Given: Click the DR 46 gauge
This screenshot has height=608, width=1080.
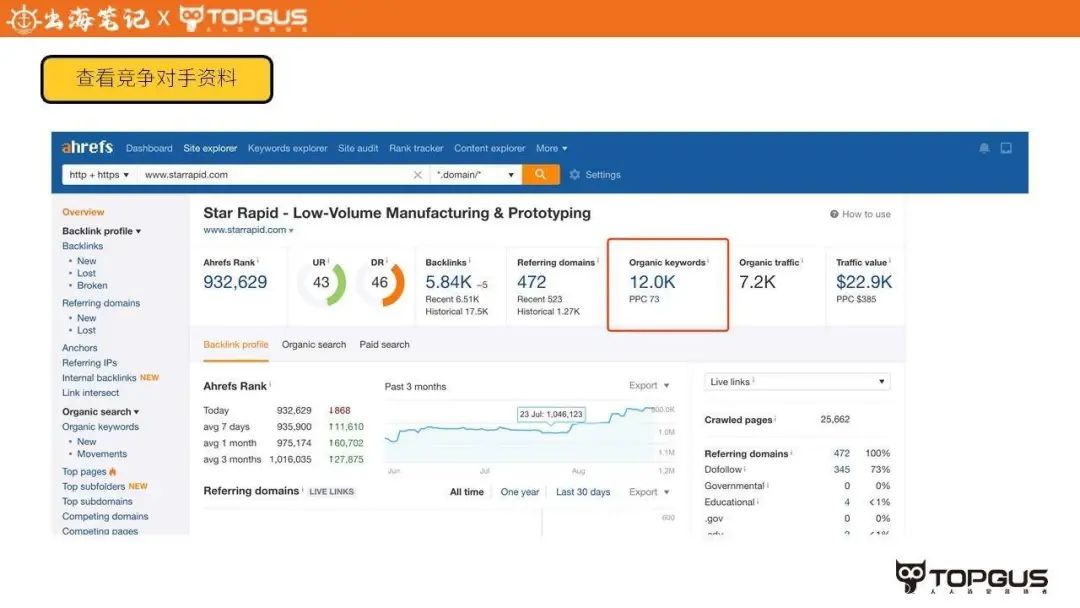Looking at the screenshot, I should [x=380, y=281].
